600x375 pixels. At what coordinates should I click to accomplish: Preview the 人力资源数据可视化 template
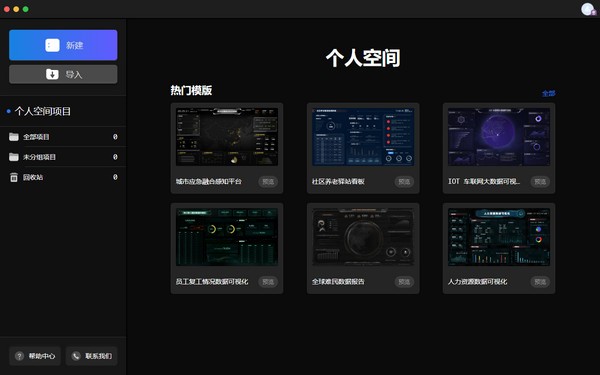540,282
